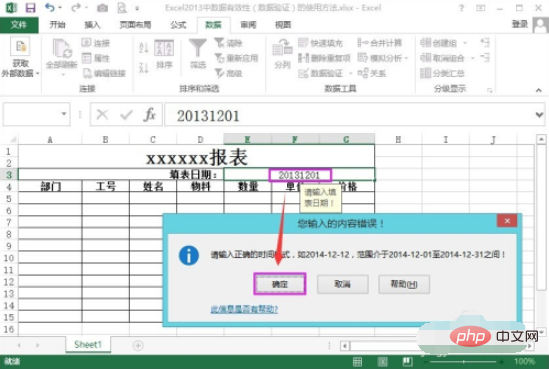Click the 'Was this information helpful' link
This screenshot has width=549, height=369.
click(x=244, y=309)
